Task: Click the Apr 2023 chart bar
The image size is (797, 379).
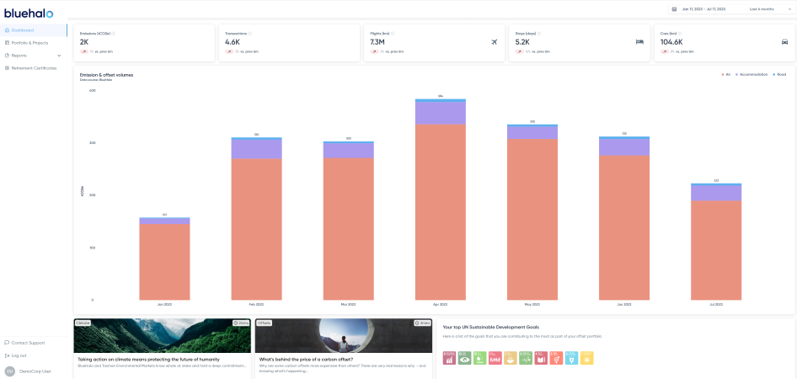Action: click(440, 199)
